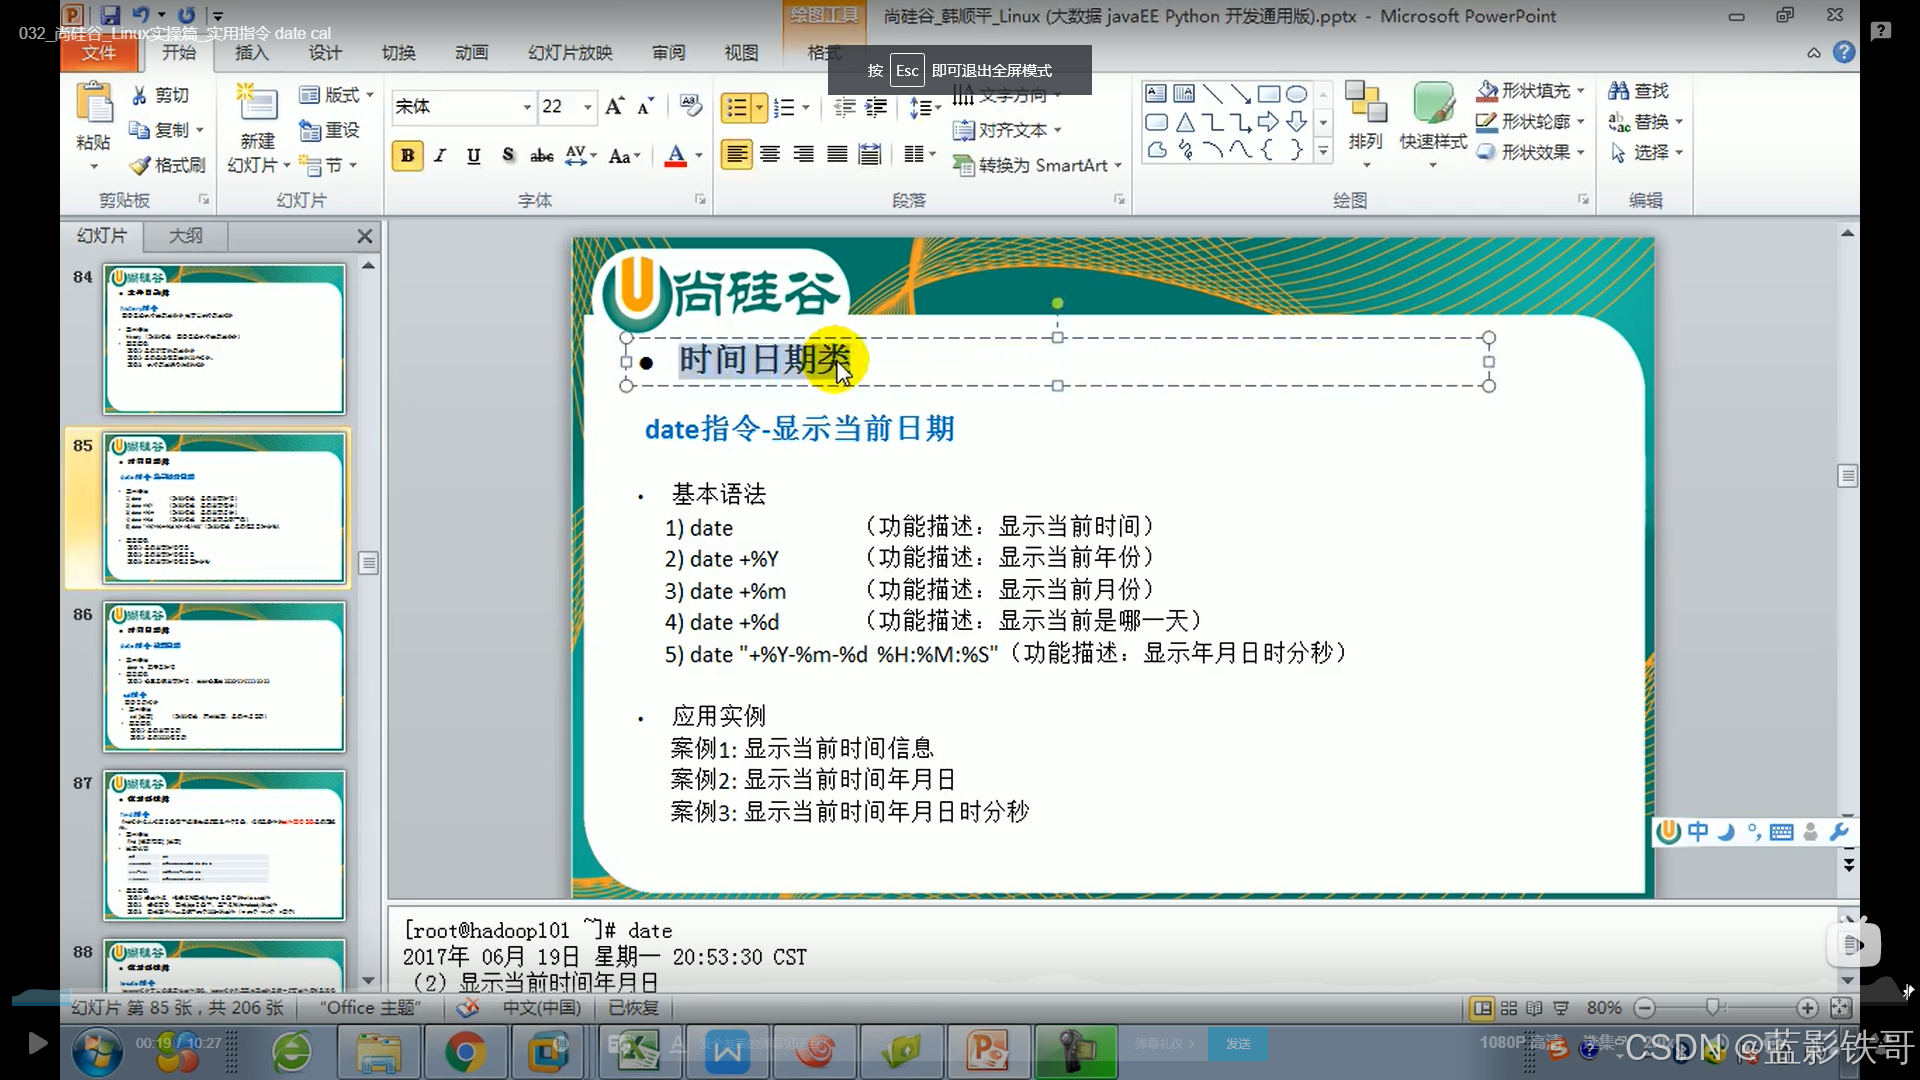Click the Reset (重设) slide button
1920x1080 pixels.
[330, 130]
